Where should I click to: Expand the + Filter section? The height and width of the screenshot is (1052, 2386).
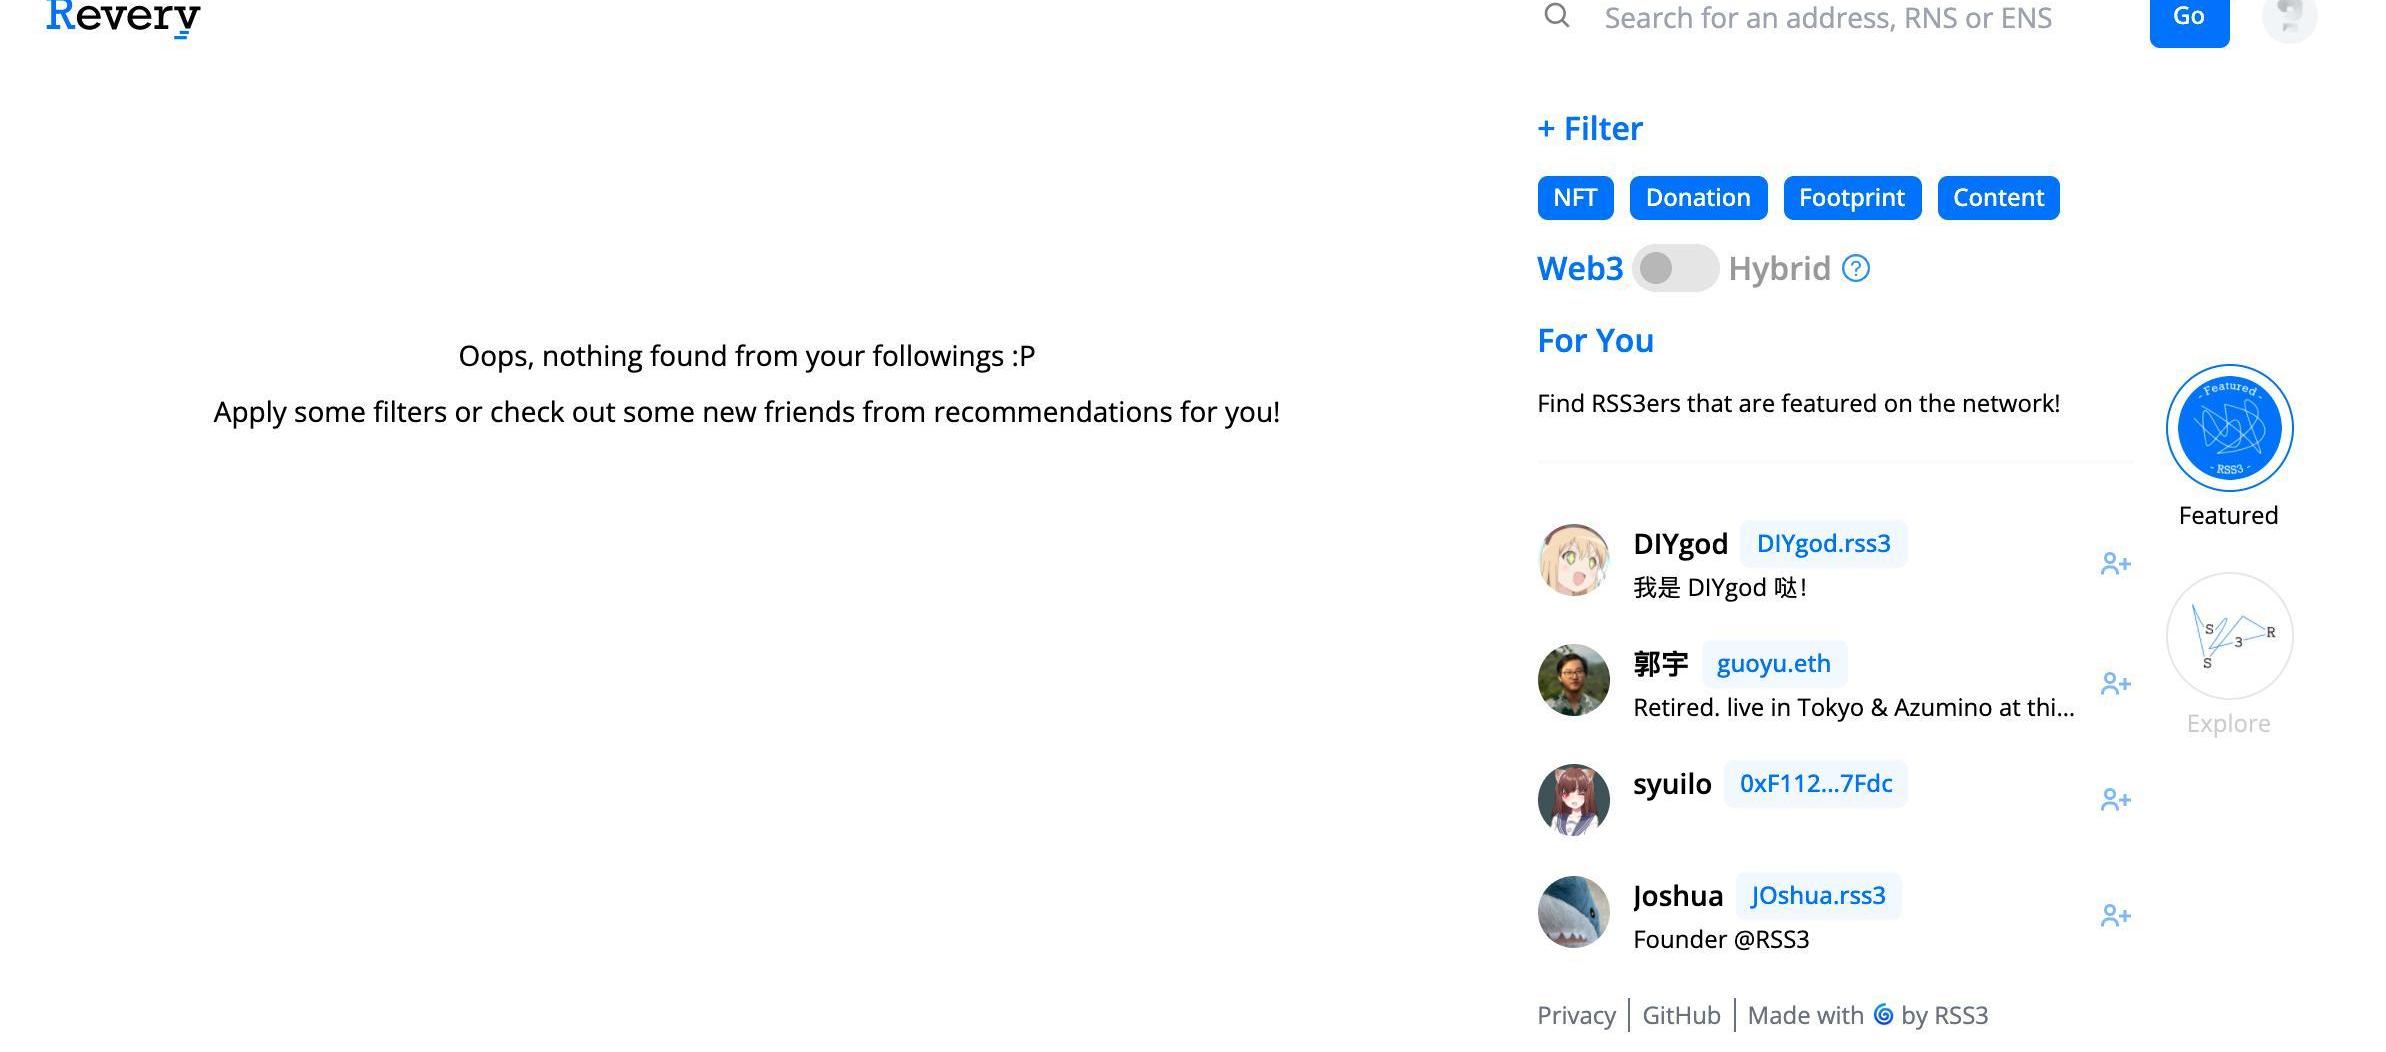(x=1590, y=129)
